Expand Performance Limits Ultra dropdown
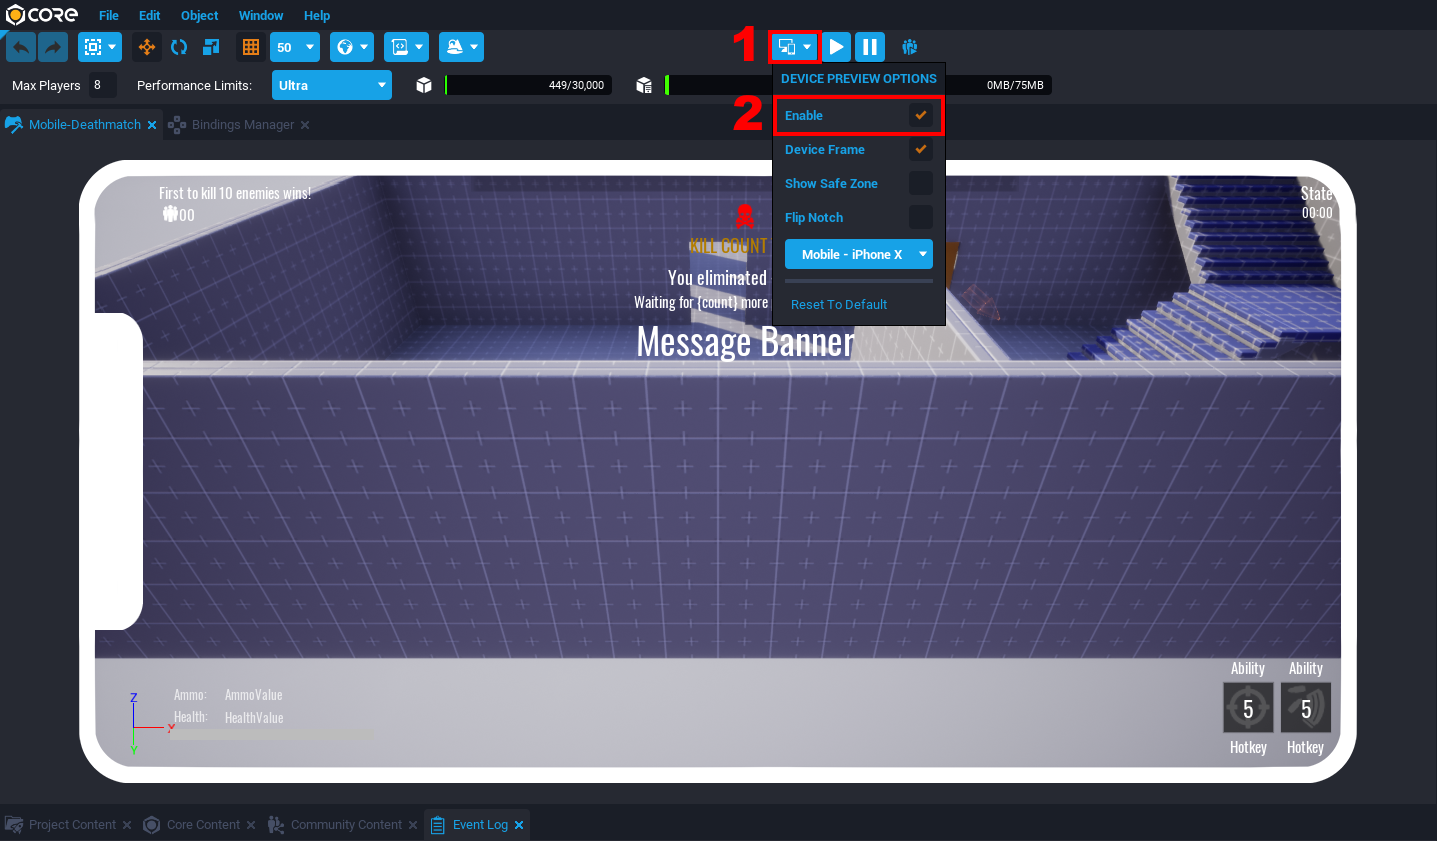Screen dimensions: 1437x841 pyautogui.click(x=331, y=86)
